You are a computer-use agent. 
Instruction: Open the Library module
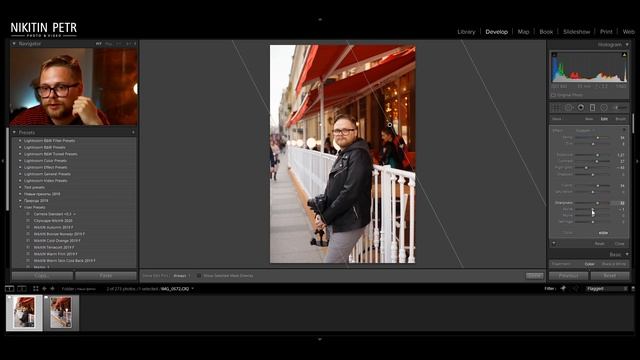[x=466, y=32]
